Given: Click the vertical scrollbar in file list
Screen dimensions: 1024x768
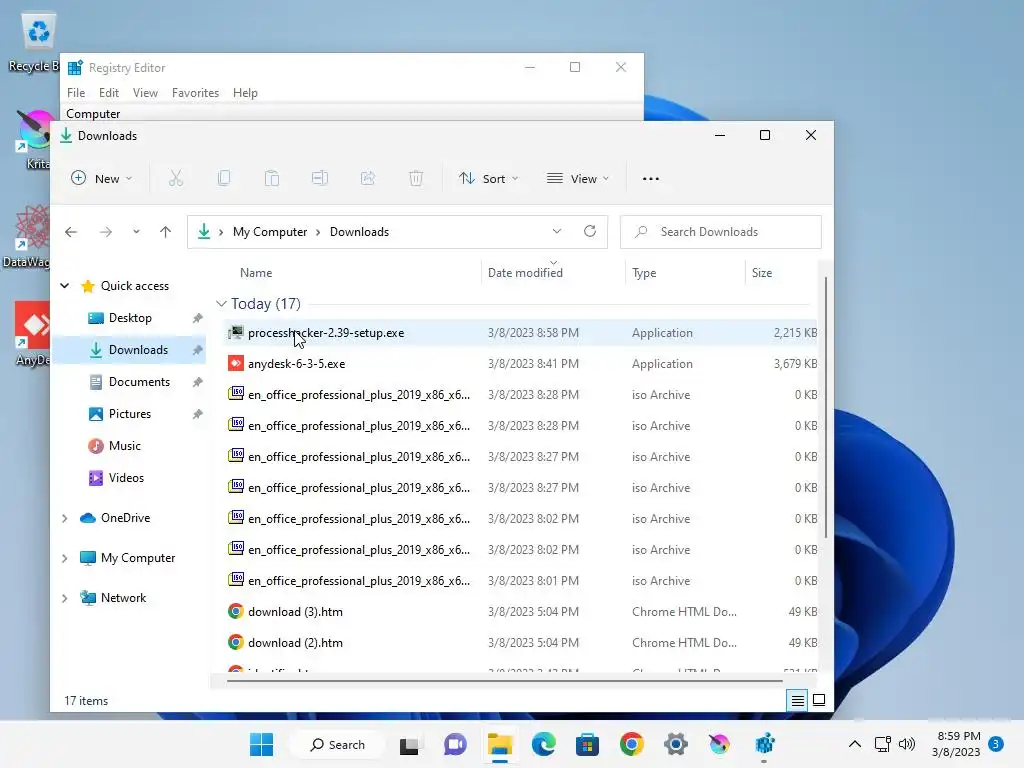Looking at the screenshot, I should (825, 407).
